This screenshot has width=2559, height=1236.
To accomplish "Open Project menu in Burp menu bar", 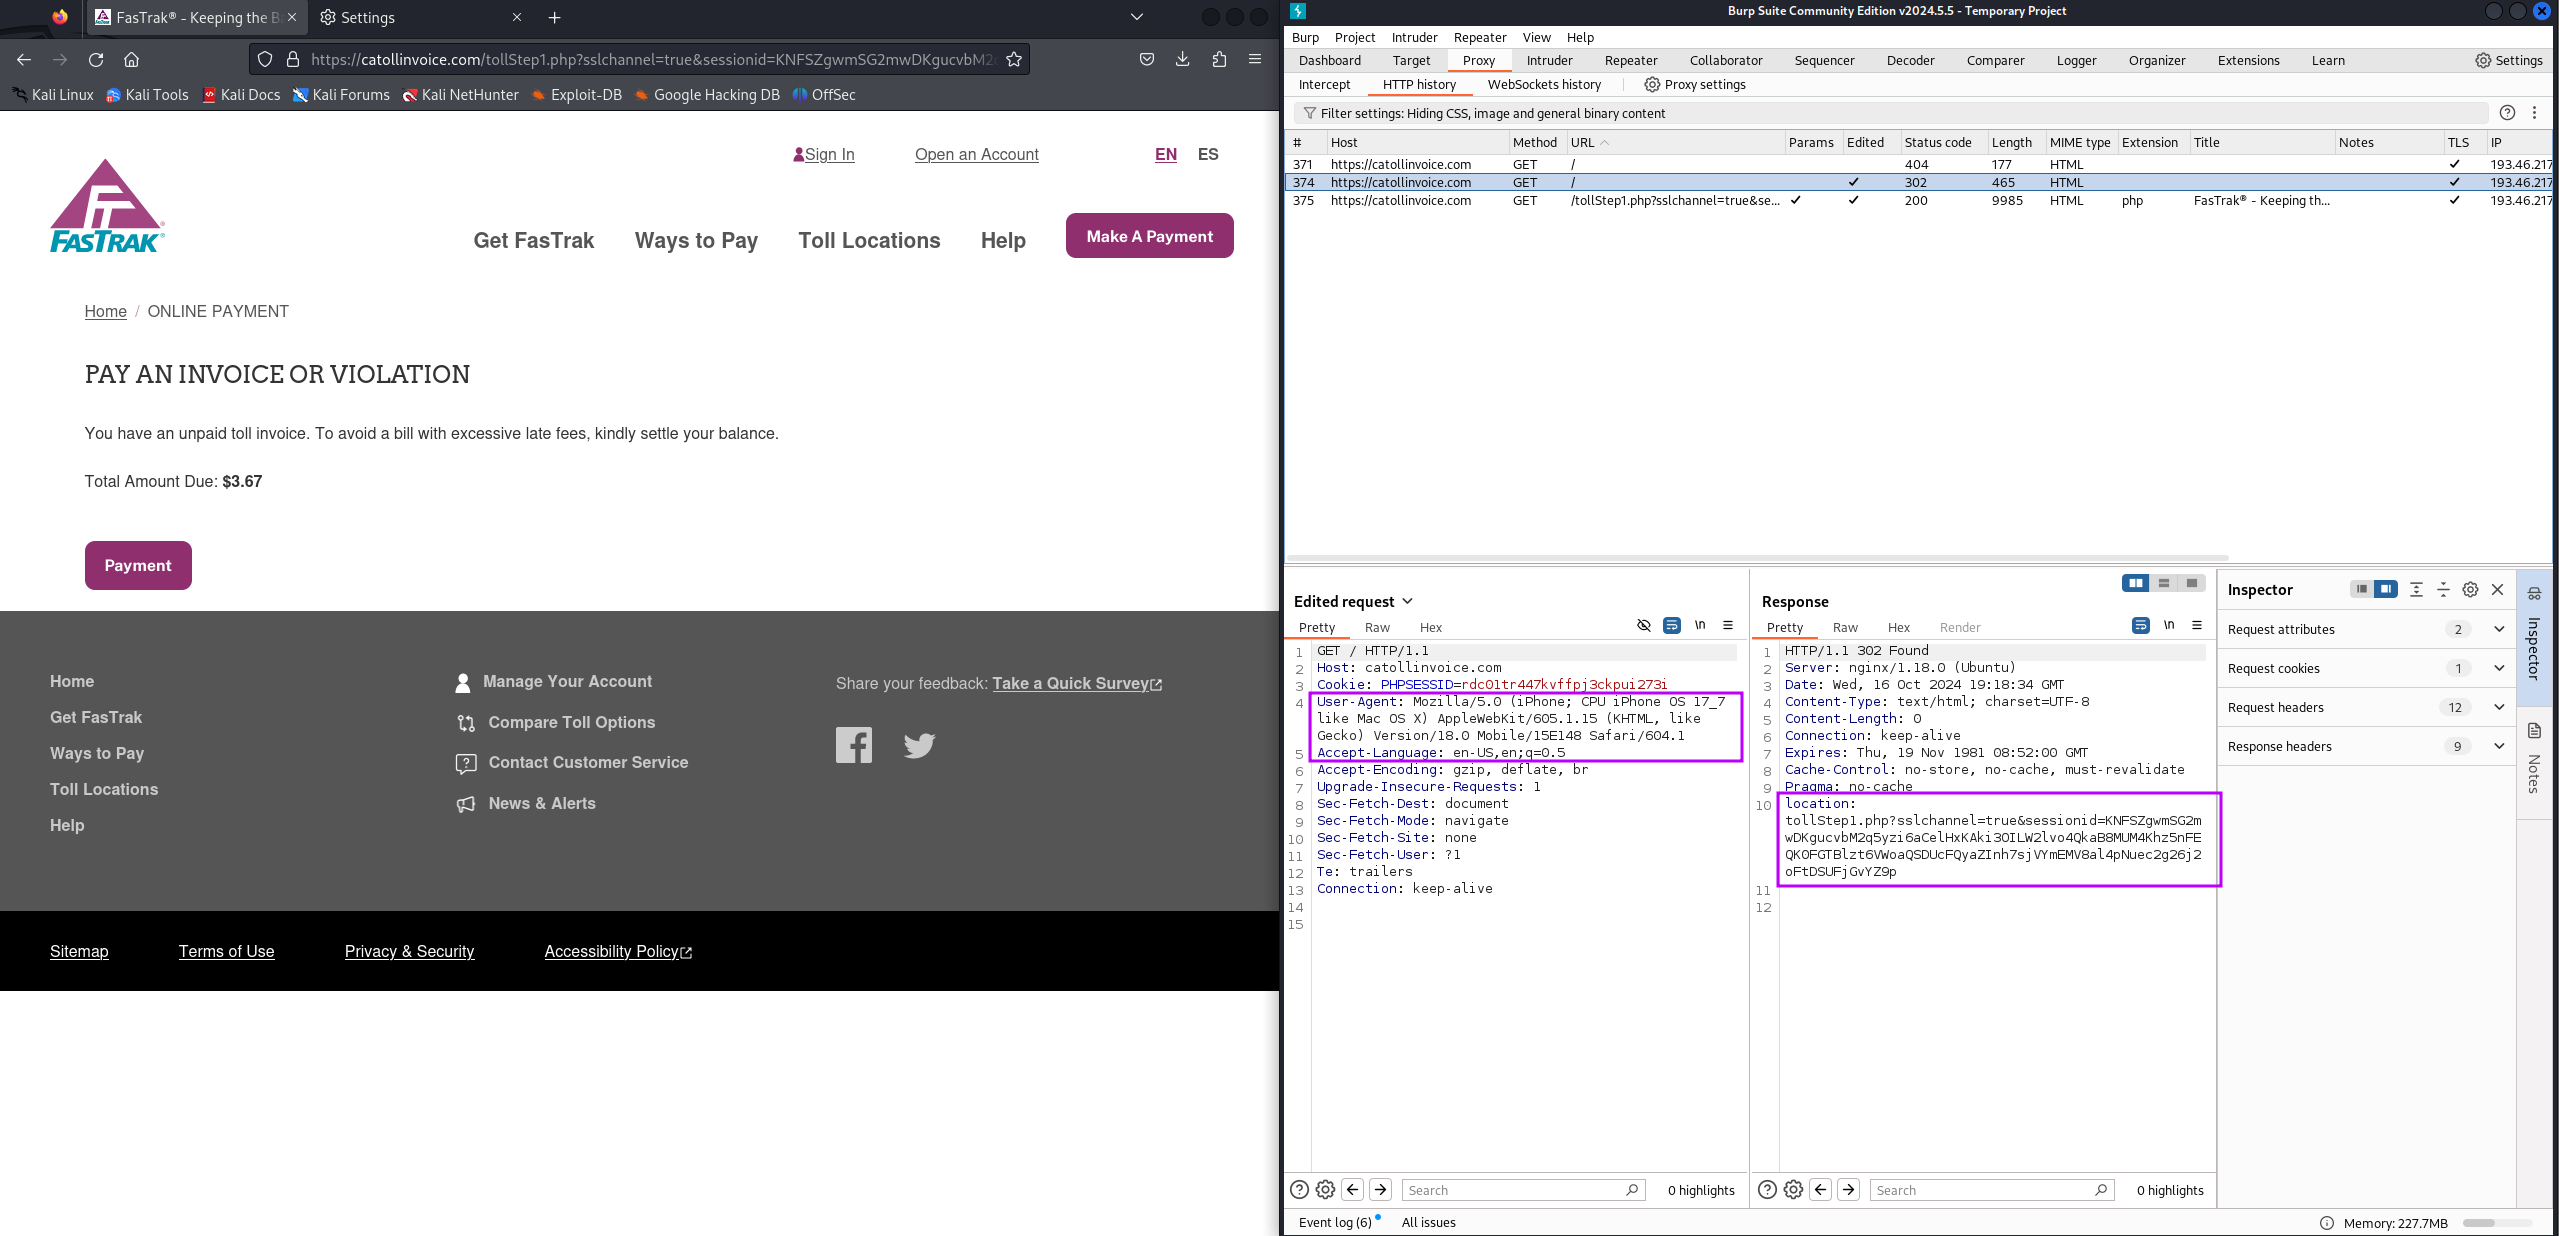I will pyautogui.click(x=1354, y=37).
